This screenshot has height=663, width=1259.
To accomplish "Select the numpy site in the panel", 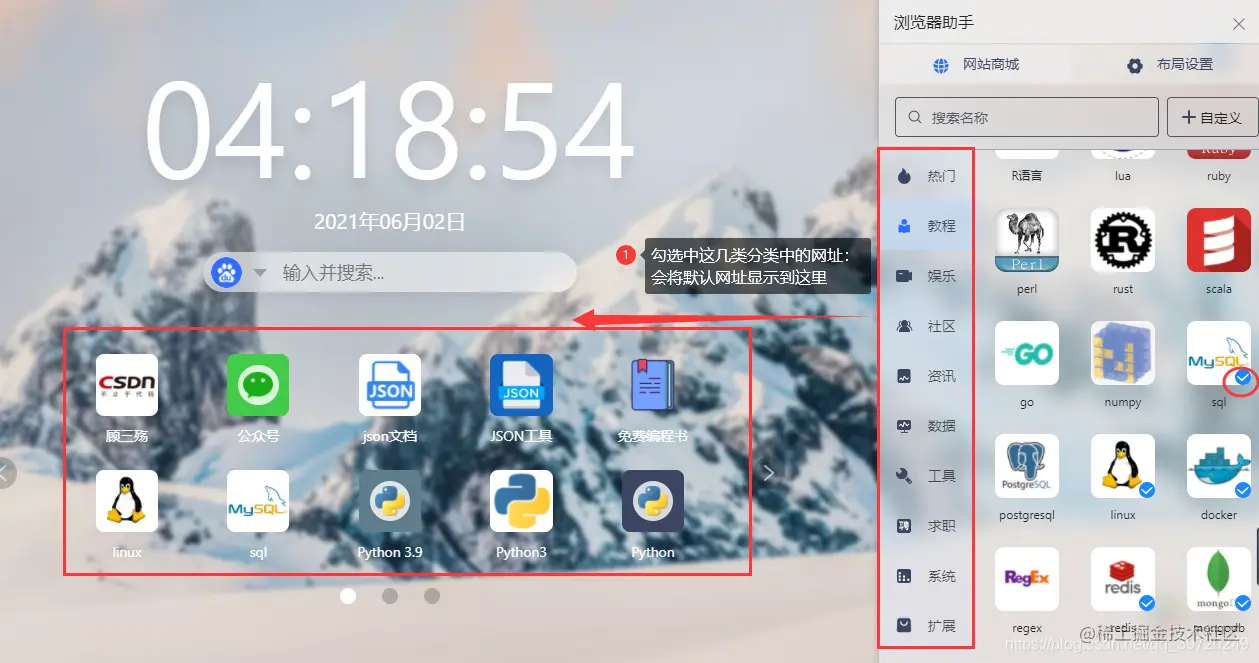I will pyautogui.click(x=1123, y=353).
